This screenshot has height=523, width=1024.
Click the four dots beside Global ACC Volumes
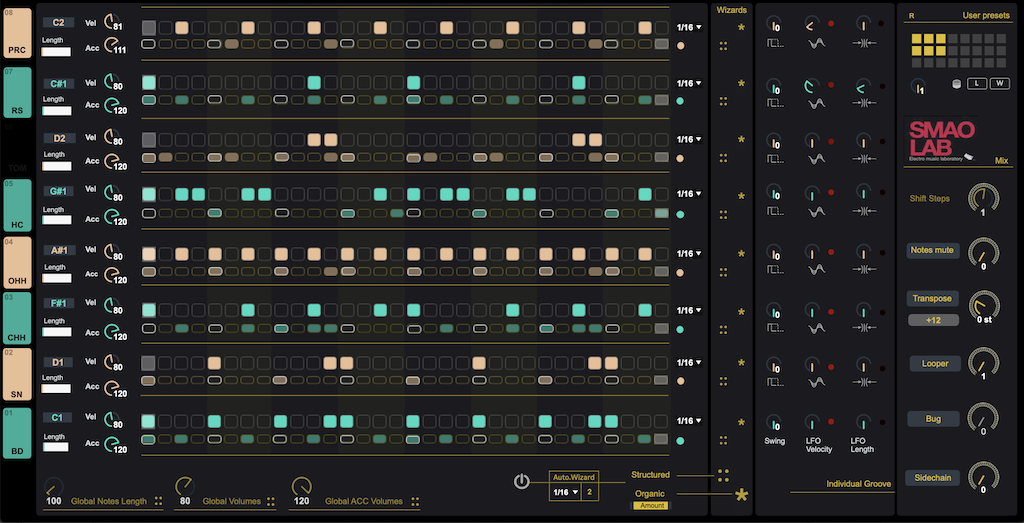click(x=415, y=501)
